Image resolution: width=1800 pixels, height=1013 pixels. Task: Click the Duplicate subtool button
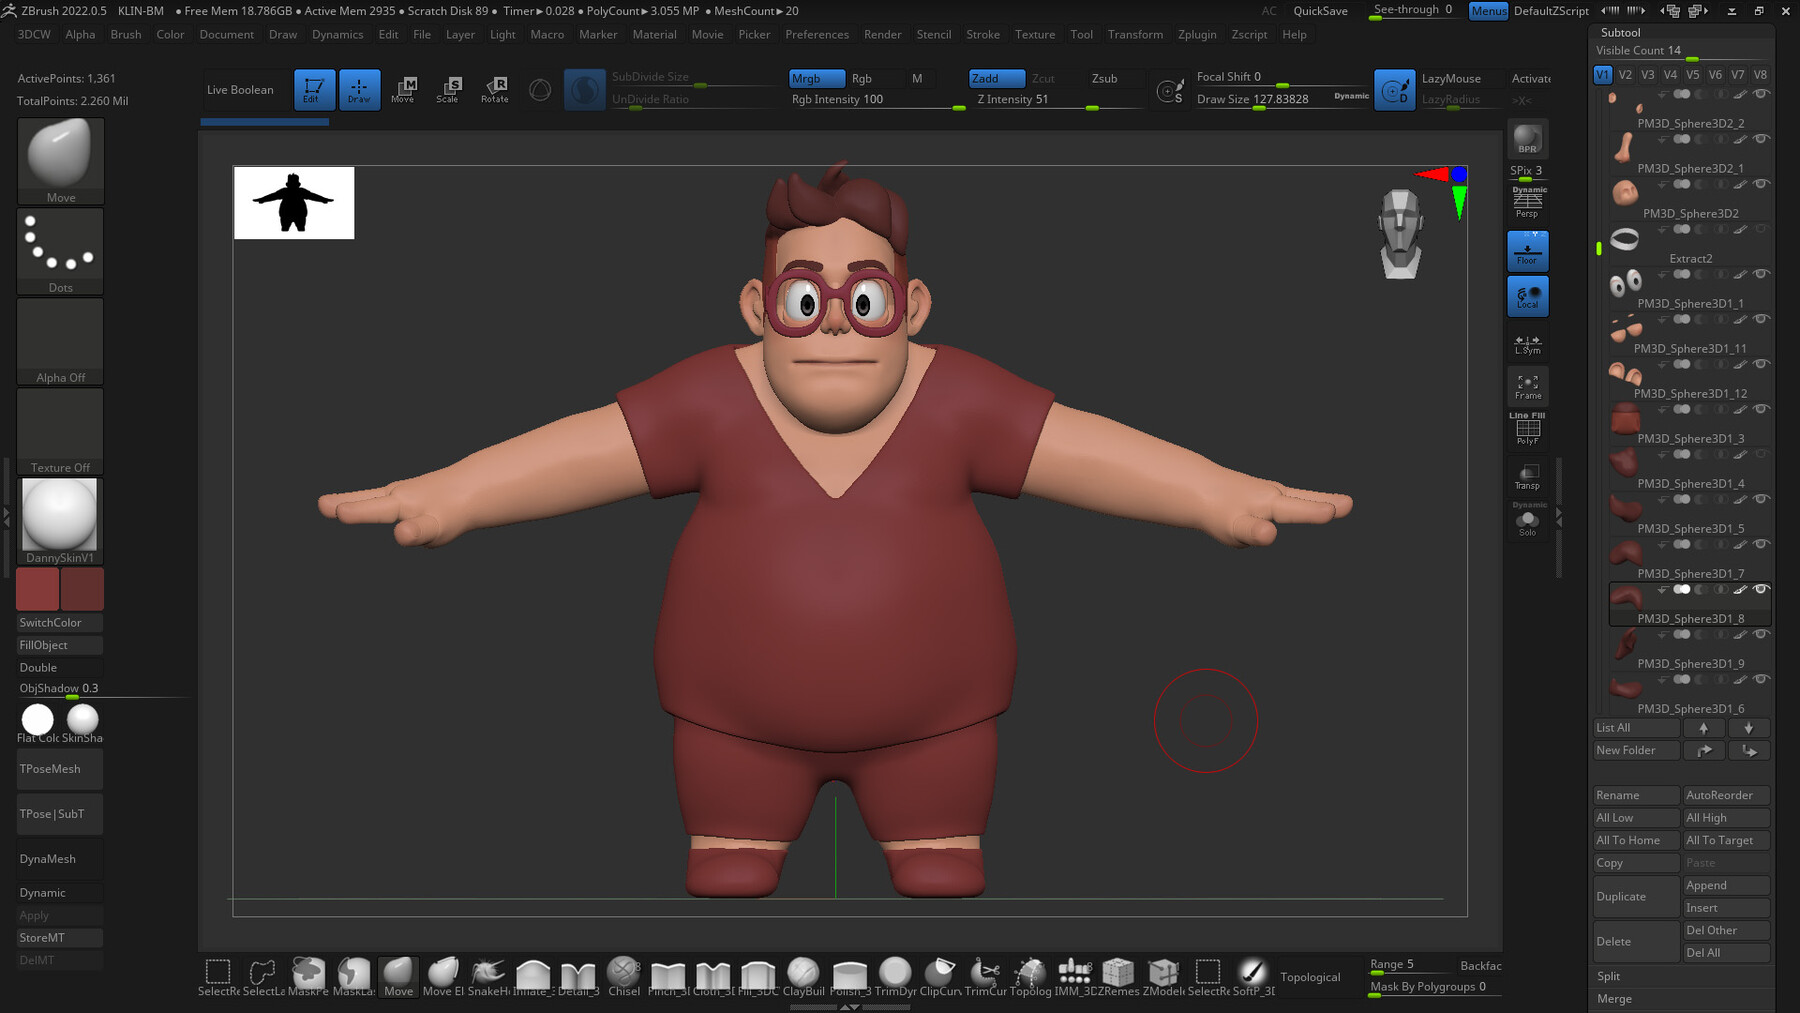[x=1636, y=897]
